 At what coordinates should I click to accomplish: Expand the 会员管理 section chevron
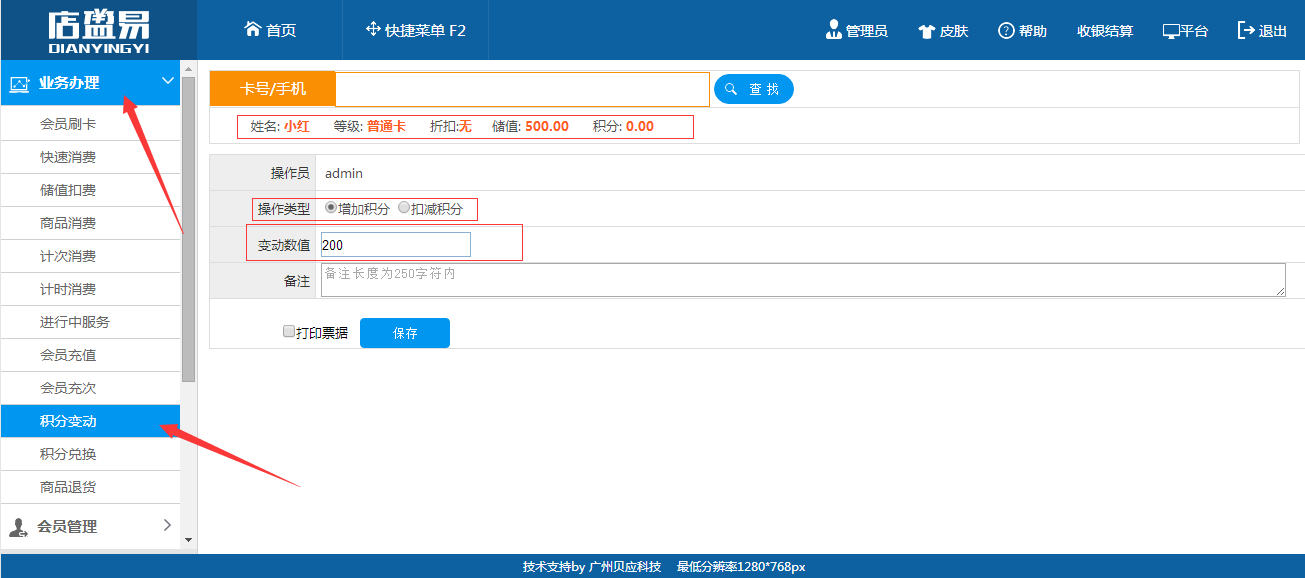click(167, 525)
